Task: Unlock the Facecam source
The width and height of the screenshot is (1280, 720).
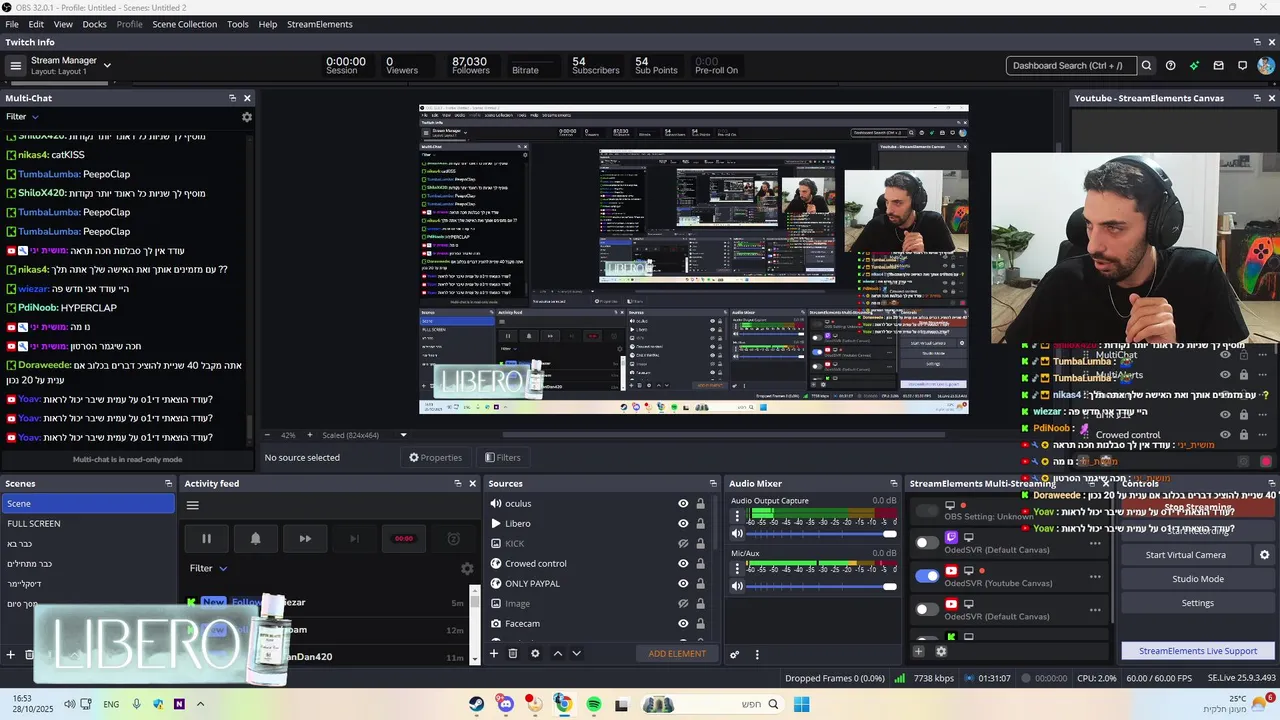Action: (x=700, y=624)
